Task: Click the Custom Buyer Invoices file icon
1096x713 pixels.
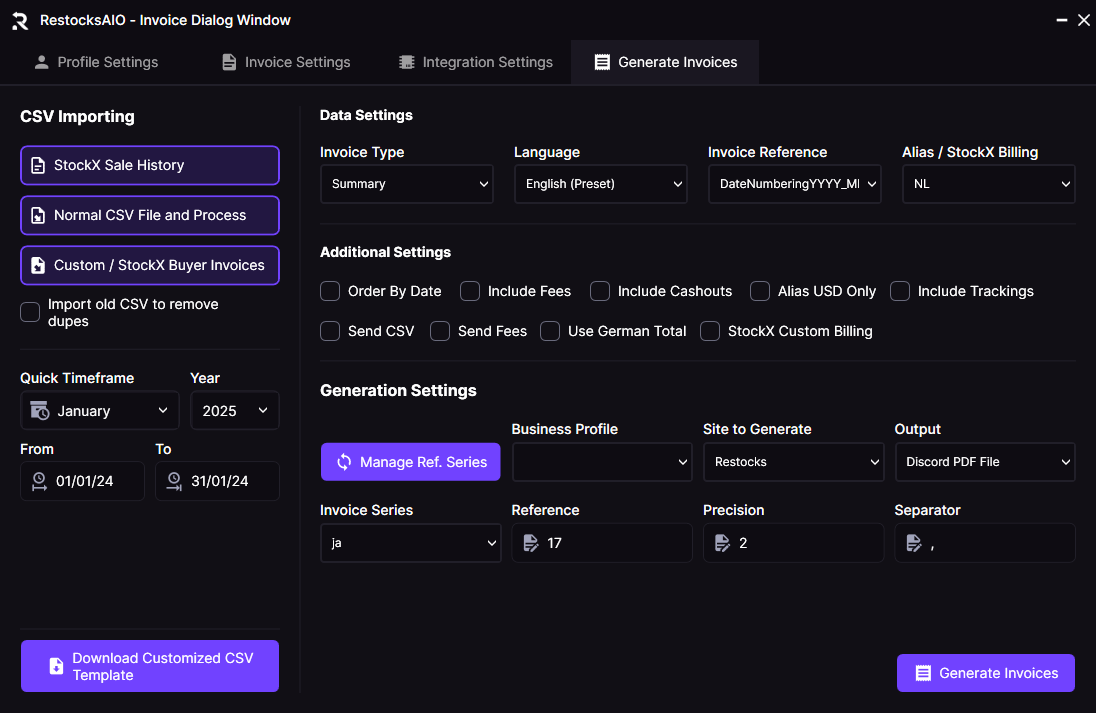Action: pos(38,266)
